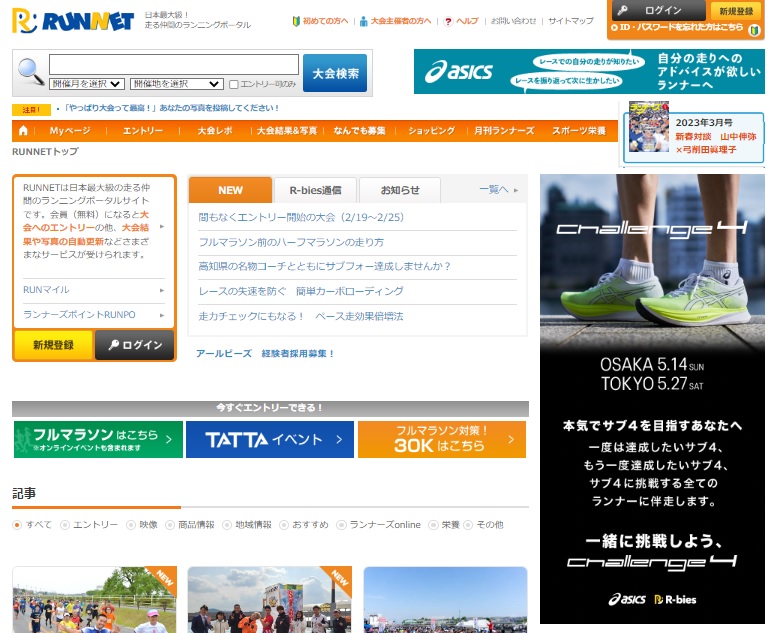Viewport: 770px width, 633px height.
Task: Open the サイトマップ link
Action: coord(571,21)
